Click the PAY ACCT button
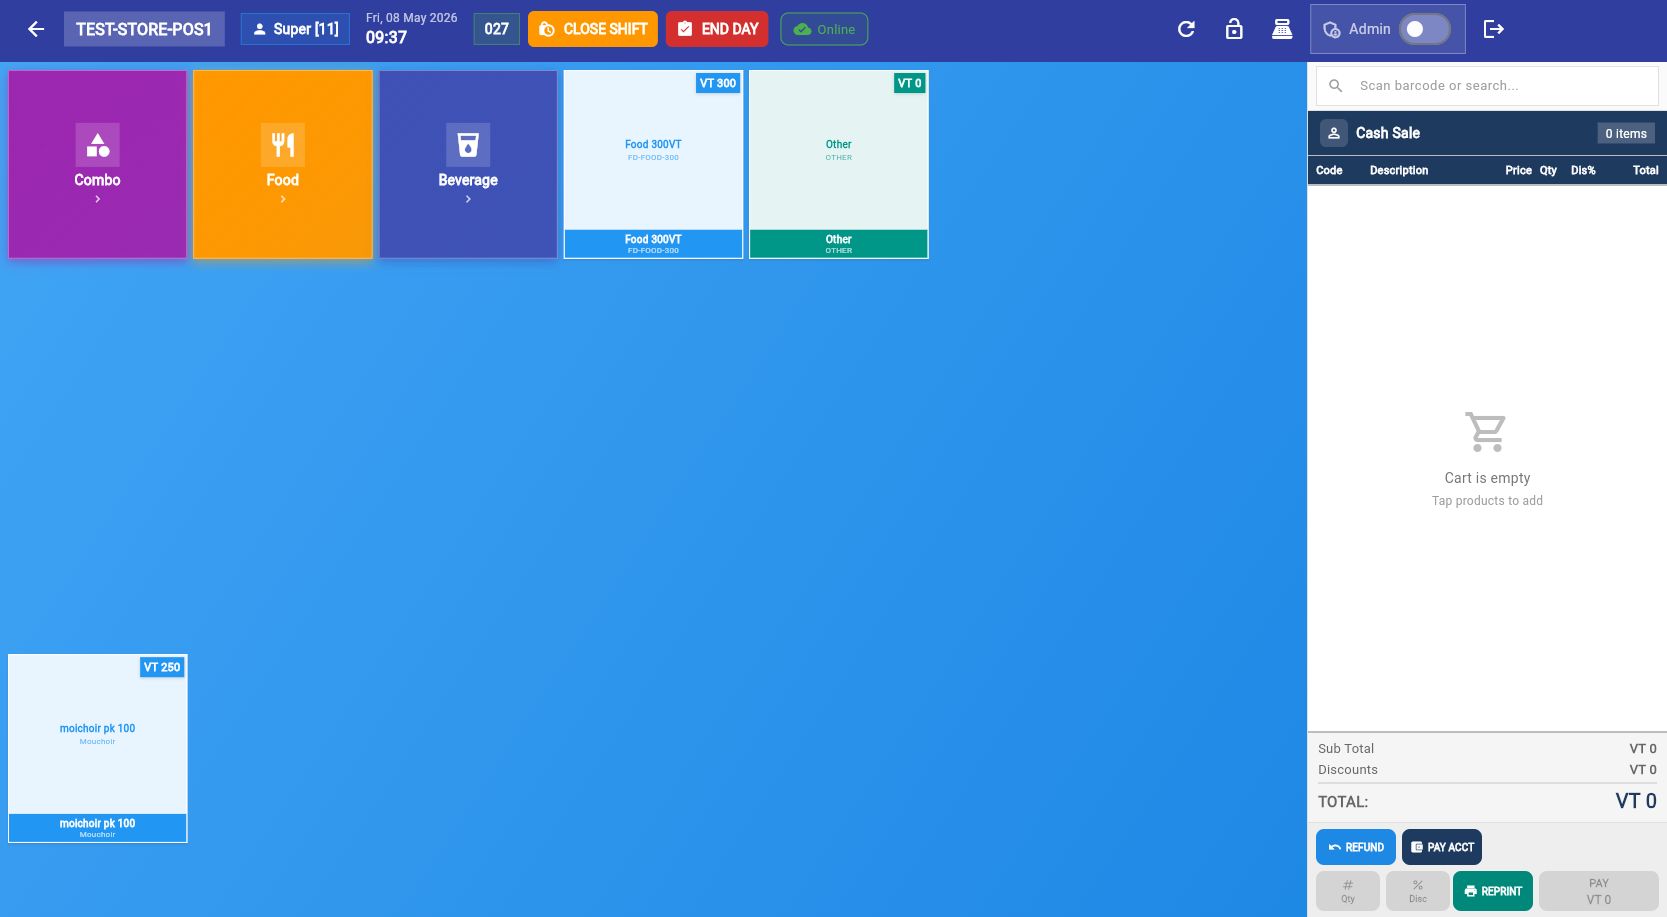Image resolution: width=1667 pixels, height=917 pixels. coord(1442,847)
